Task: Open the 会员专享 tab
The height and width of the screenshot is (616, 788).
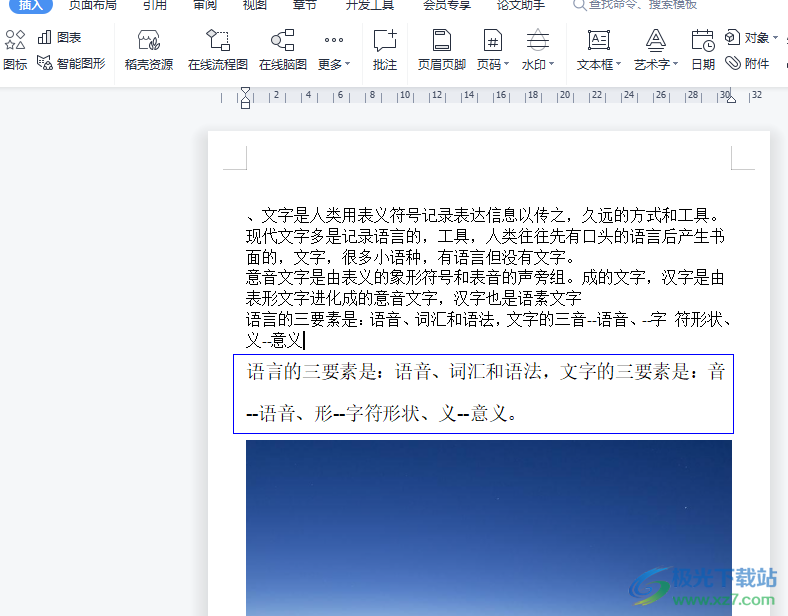Action: (x=446, y=5)
